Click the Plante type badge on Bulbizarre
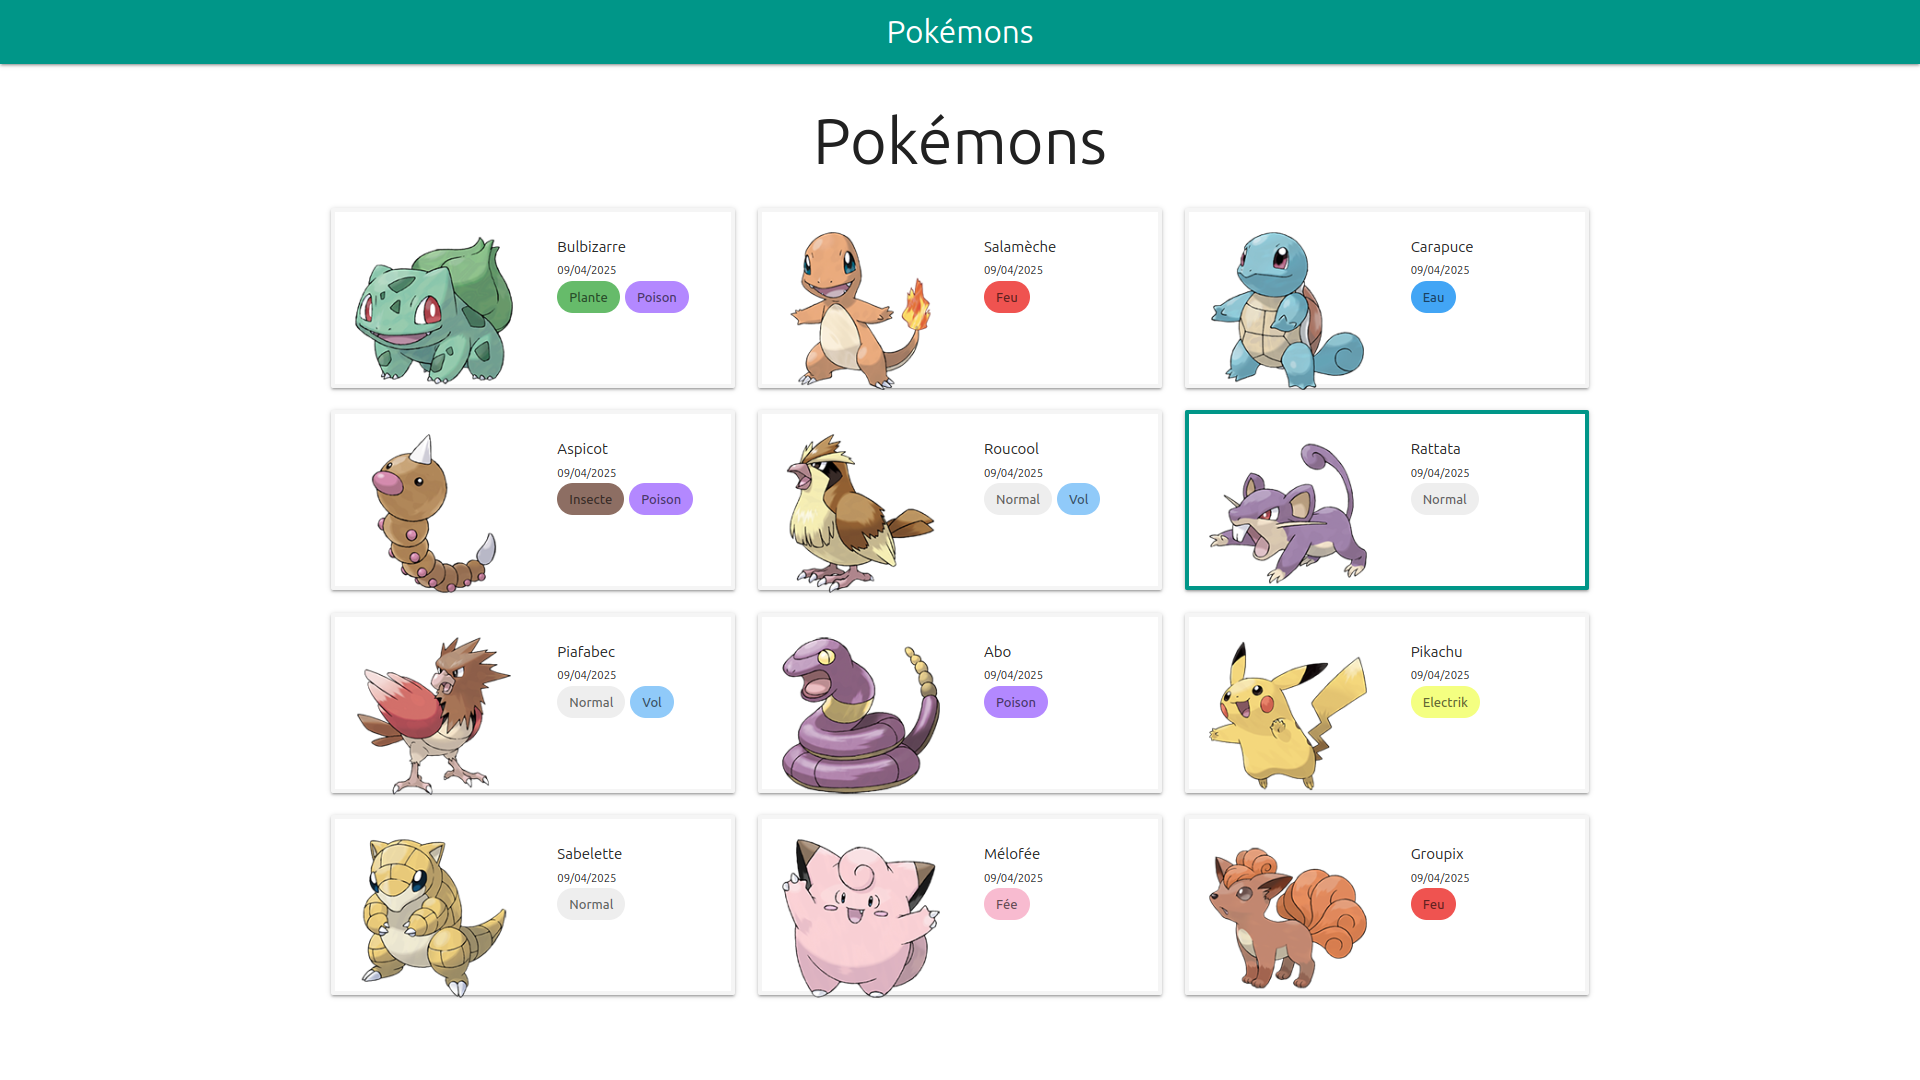1920x1080 pixels. 587,297
